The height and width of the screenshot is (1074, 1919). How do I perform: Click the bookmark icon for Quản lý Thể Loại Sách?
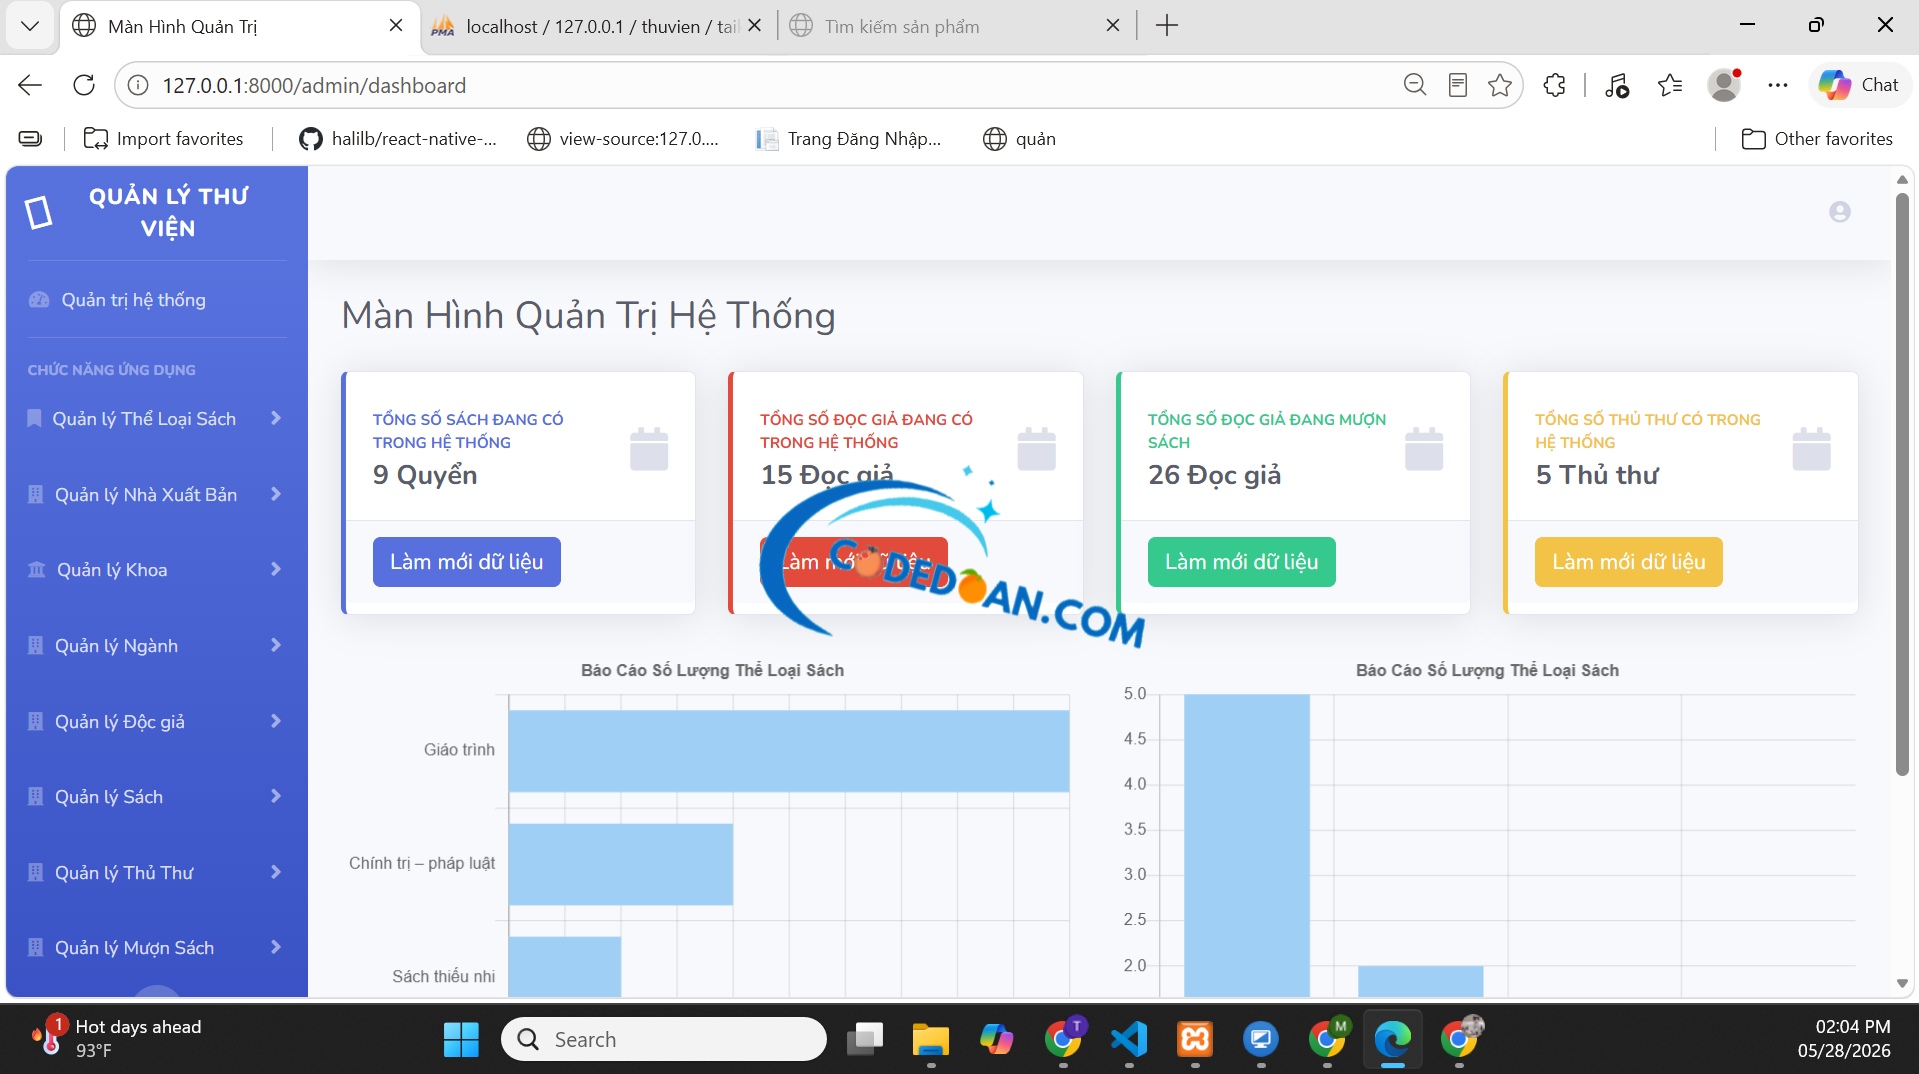[x=34, y=418]
